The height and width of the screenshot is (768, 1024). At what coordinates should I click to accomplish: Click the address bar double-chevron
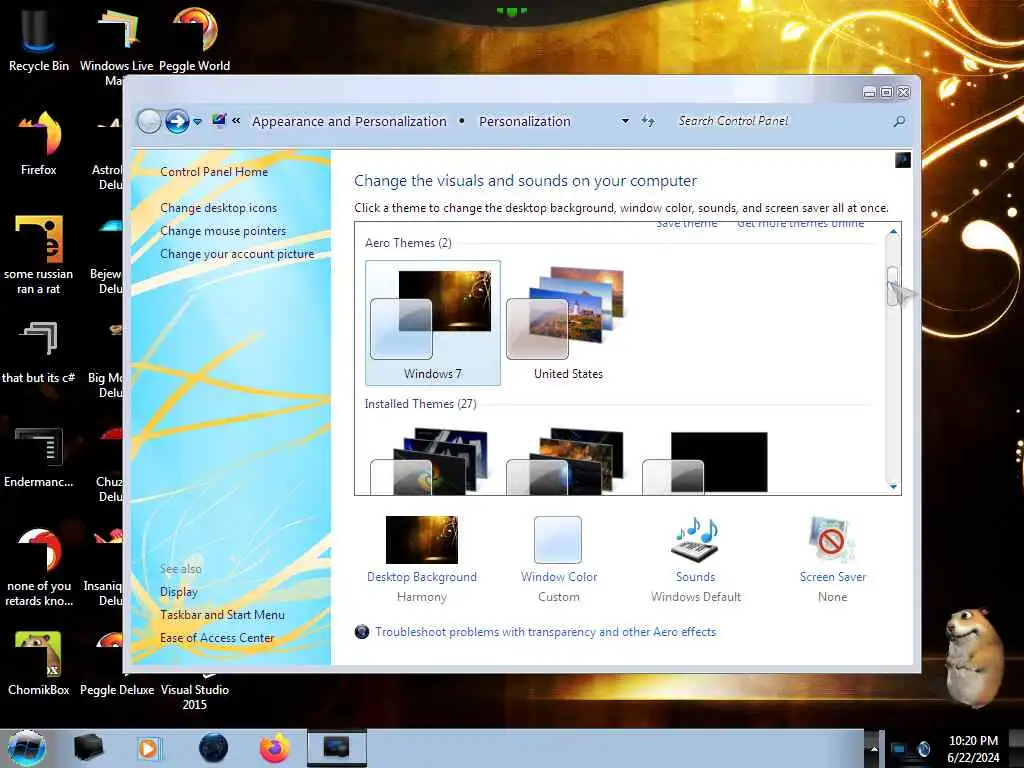tap(236, 120)
